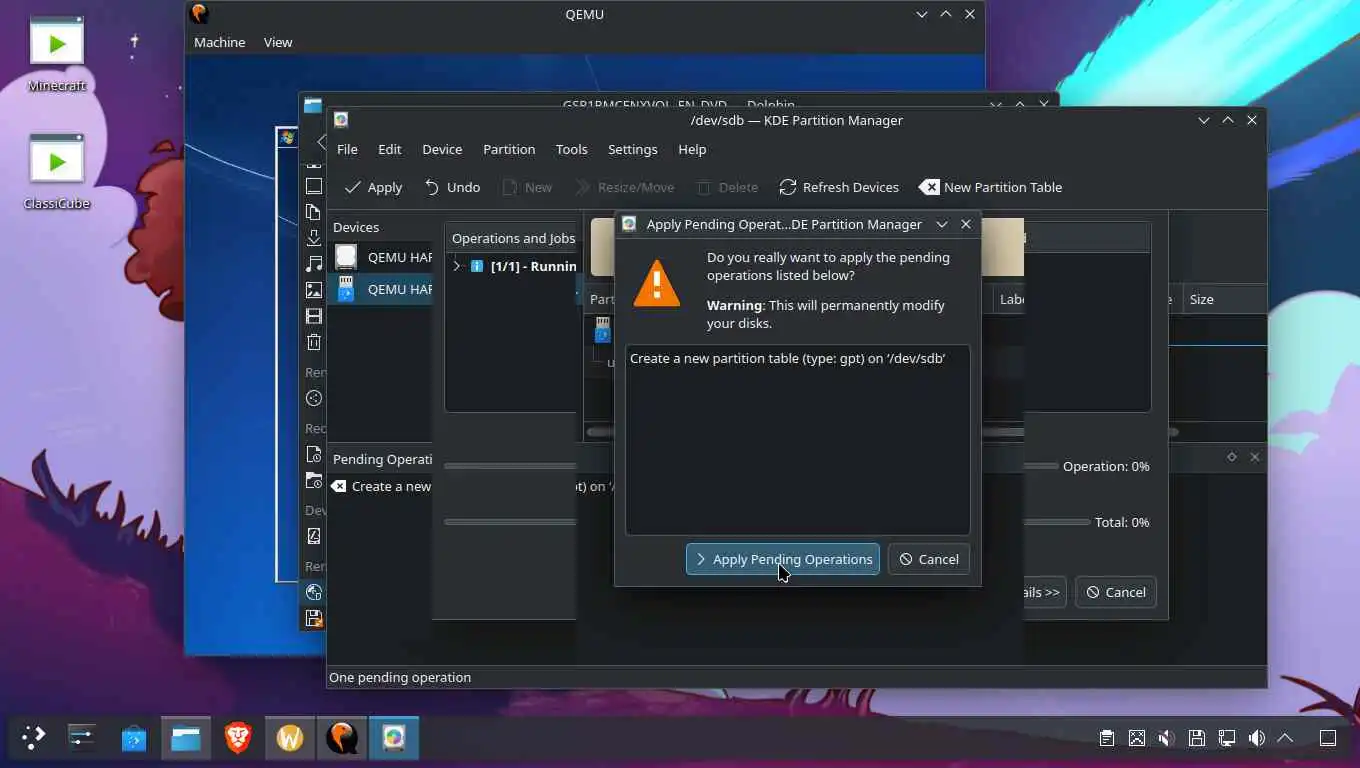Float the Pending Operations panel
Image resolution: width=1360 pixels, height=768 pixels.
[x=1232, y=457]
